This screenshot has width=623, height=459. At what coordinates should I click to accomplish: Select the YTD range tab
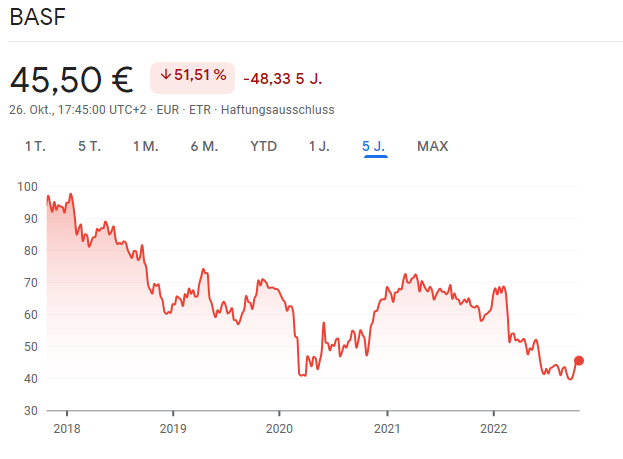(263, 146)
